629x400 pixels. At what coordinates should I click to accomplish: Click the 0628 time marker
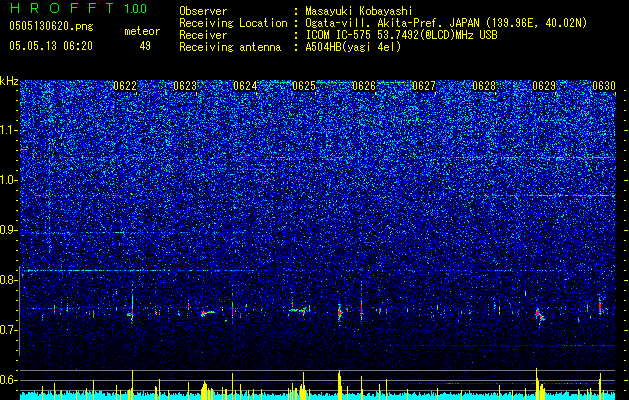coord(484,86)
